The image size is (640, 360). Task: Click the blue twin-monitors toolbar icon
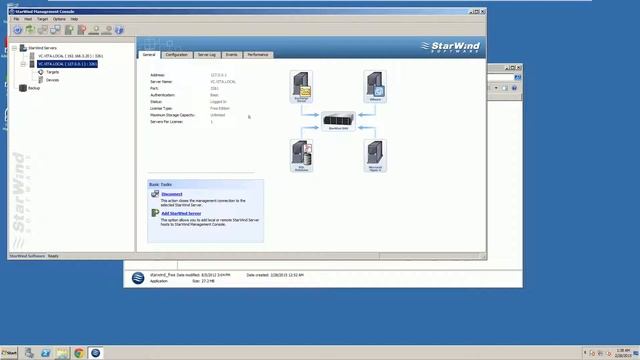point(56,30)
